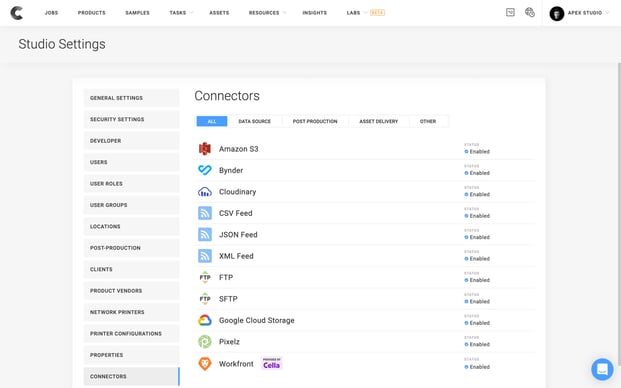Open the Bynder connector name
This screenshot has width=621, height=388.
pyautogui.click(x=231, y=170)
